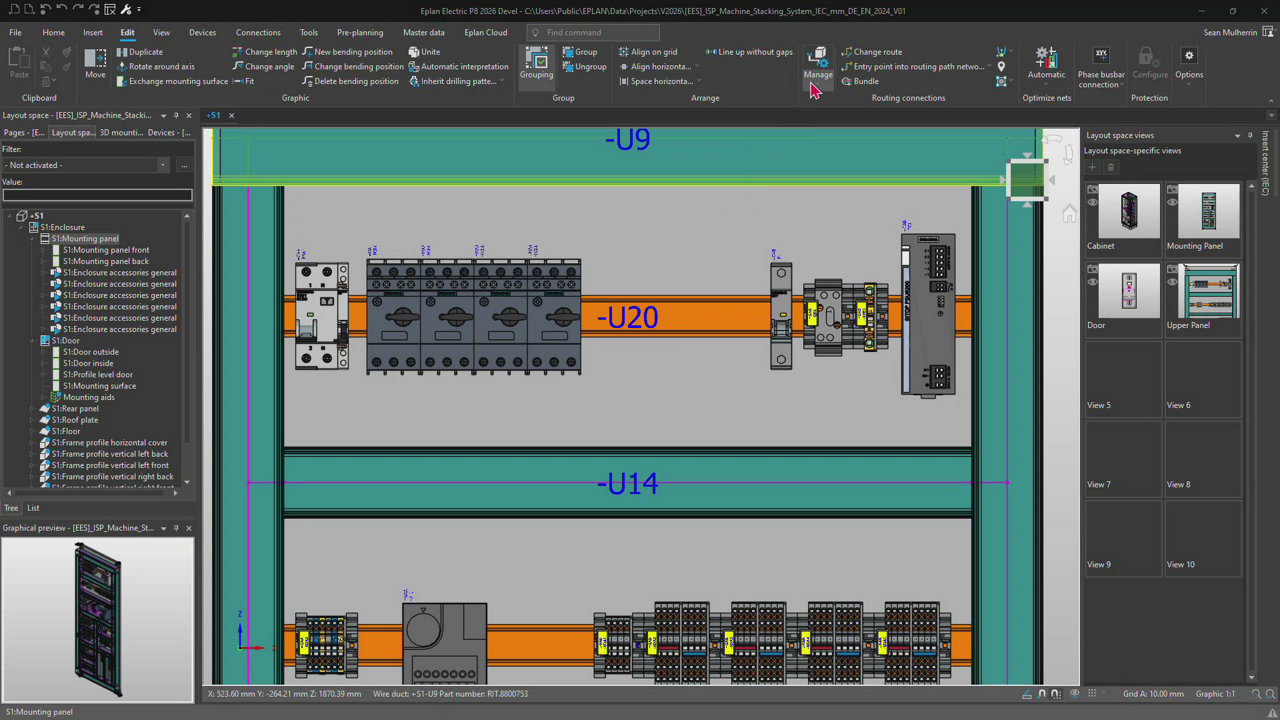Screen dimensions: 1280x720
Task: Select the Upper Panel view thumbnail
Action: point(1209,292)
